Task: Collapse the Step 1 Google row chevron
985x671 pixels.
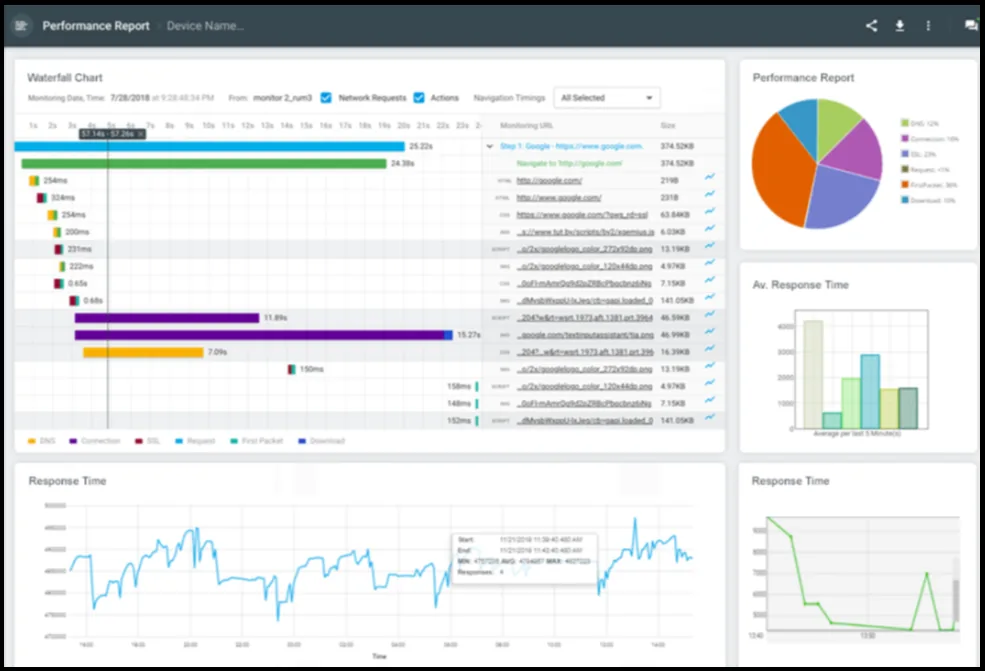Action: (x=489, y=146)
